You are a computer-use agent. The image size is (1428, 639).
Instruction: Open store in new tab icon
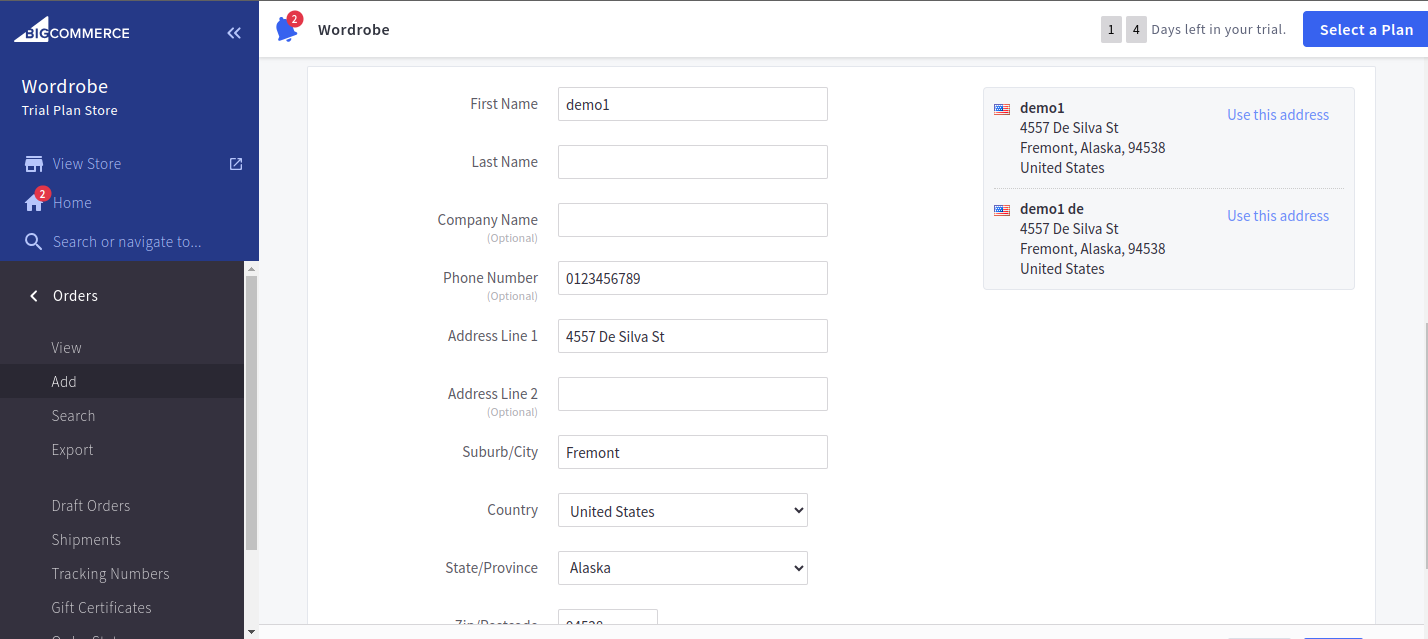click(236, 164)
